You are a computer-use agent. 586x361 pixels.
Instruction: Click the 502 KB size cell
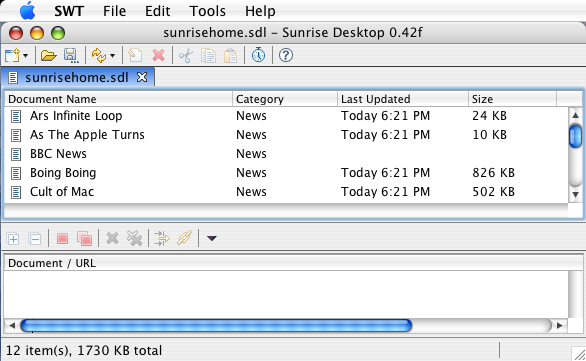pos(493,192)
